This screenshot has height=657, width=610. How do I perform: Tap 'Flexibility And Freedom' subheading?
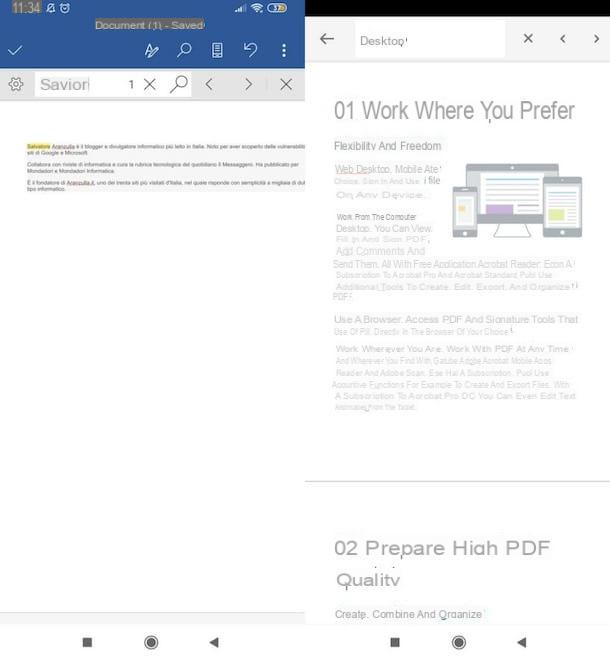tap(388, 146)
